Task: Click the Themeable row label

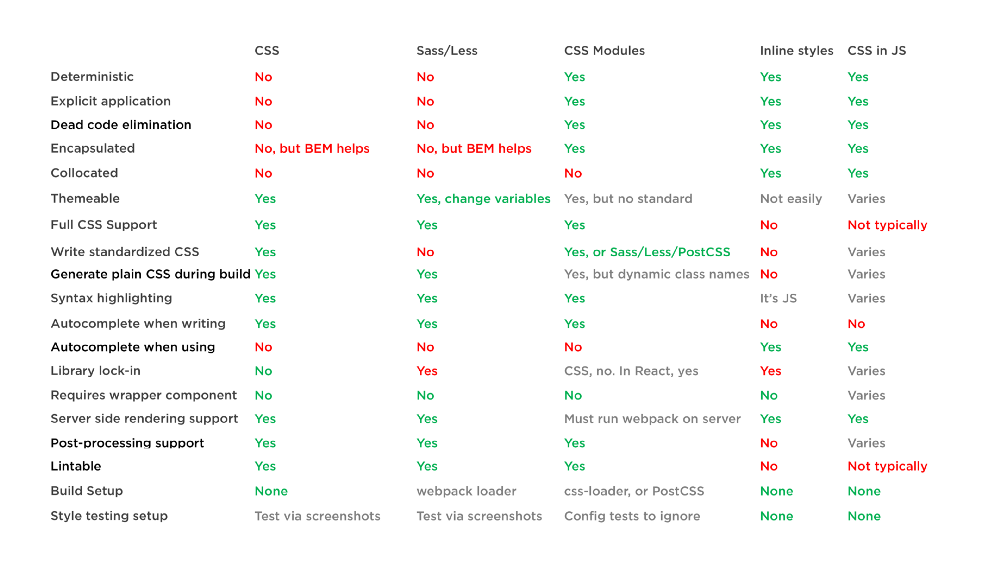Action: coord(85,199)
